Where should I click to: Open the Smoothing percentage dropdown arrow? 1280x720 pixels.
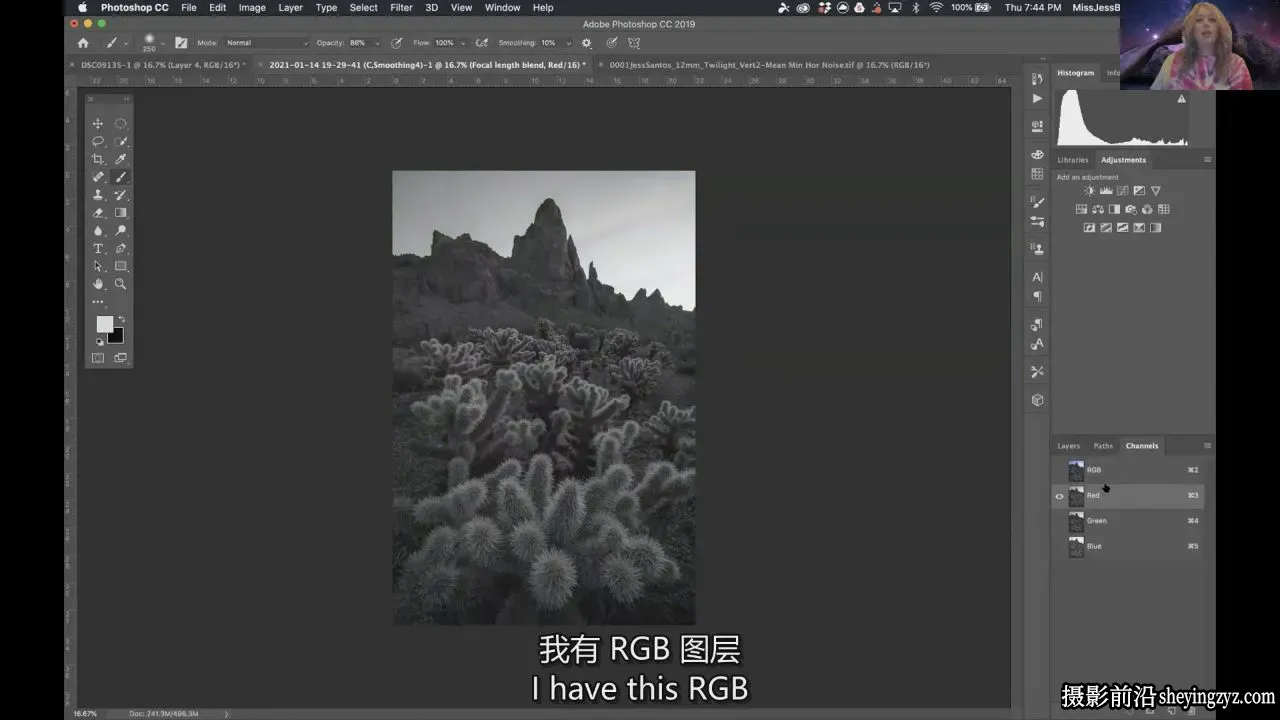(569, 43)
